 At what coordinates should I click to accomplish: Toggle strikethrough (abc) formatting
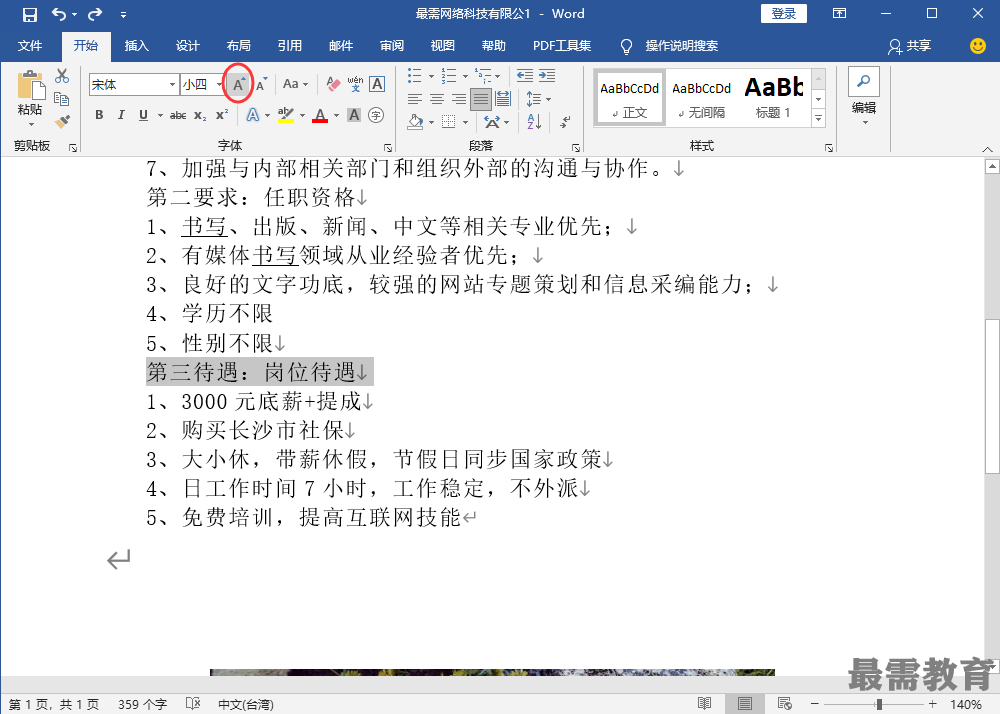click(x=178, y=115)
